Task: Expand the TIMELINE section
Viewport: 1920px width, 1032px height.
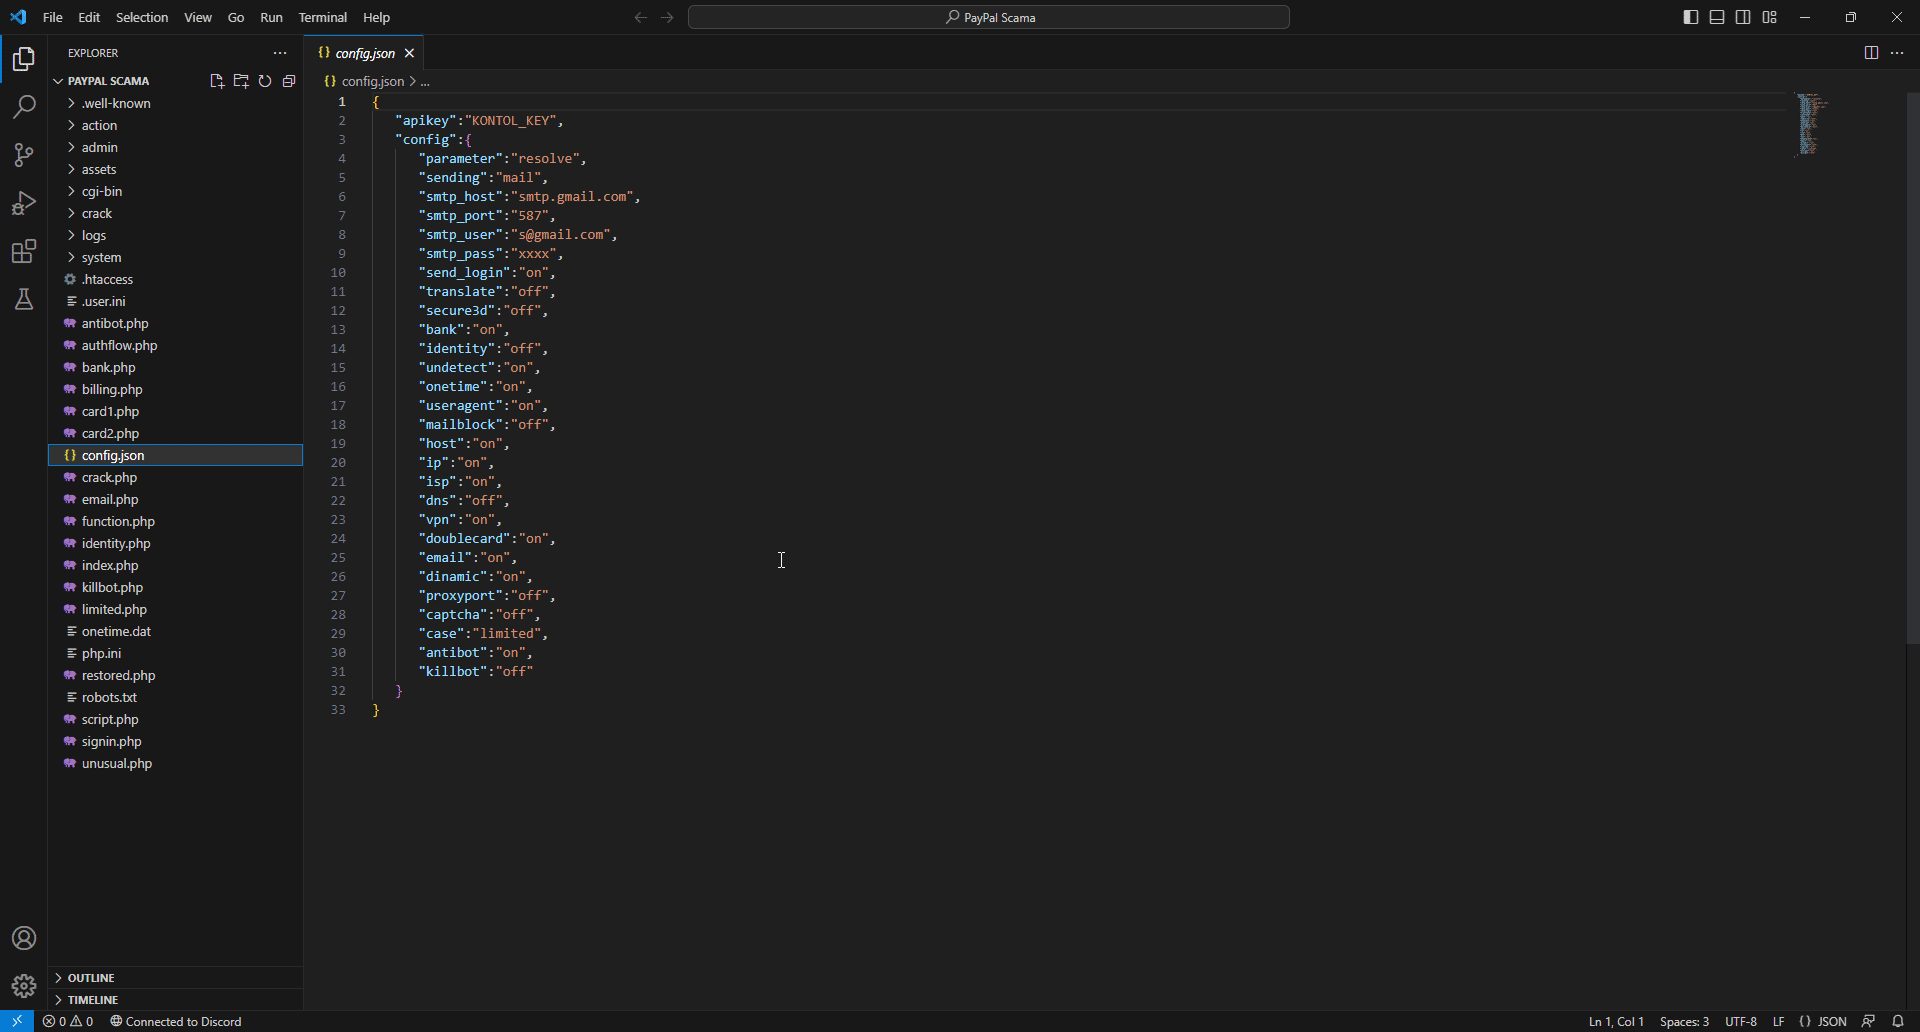Action: (x=93, y=1000)
